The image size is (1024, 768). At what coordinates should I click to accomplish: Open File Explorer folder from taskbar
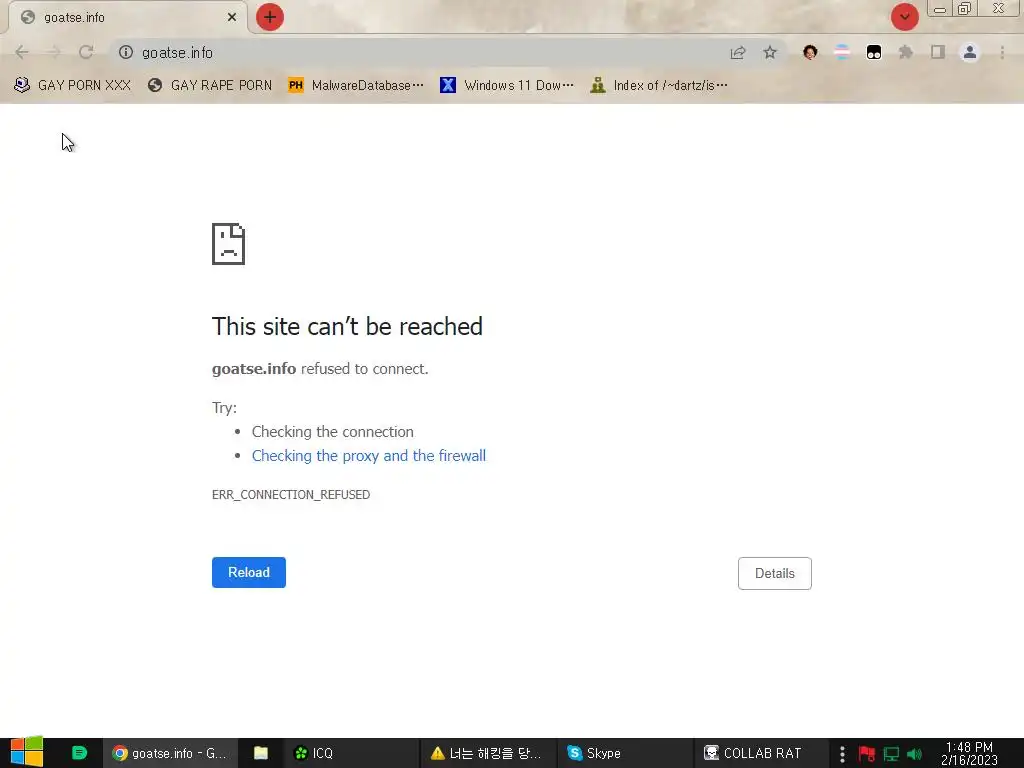tap(261, 753)
